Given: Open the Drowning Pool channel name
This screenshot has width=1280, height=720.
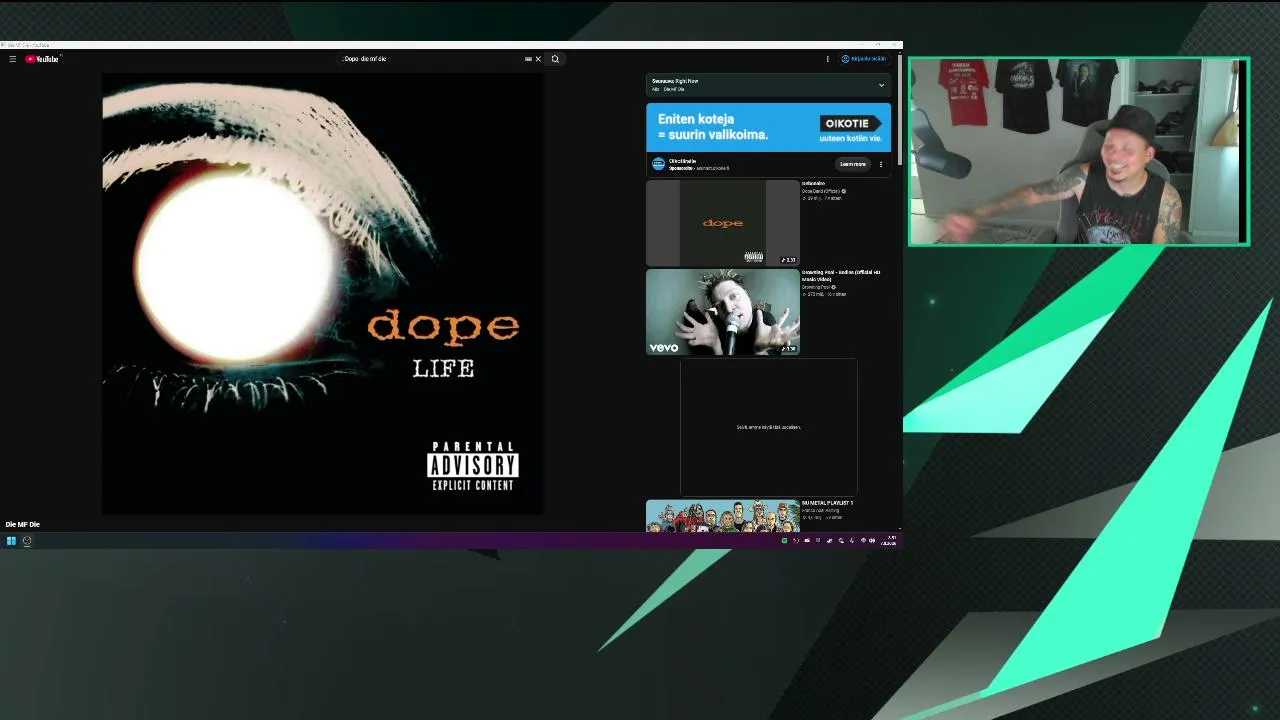Looking at the screenshot, I should click(816, 287).
